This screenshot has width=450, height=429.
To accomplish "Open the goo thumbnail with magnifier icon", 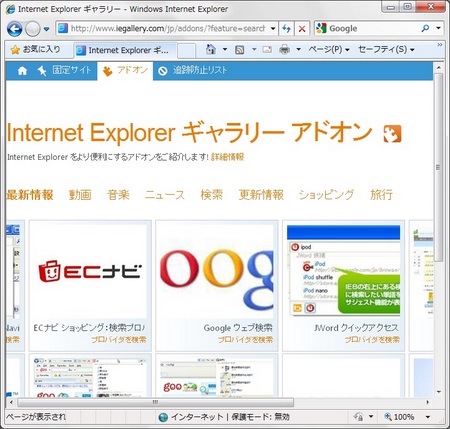I will [217, 377].
